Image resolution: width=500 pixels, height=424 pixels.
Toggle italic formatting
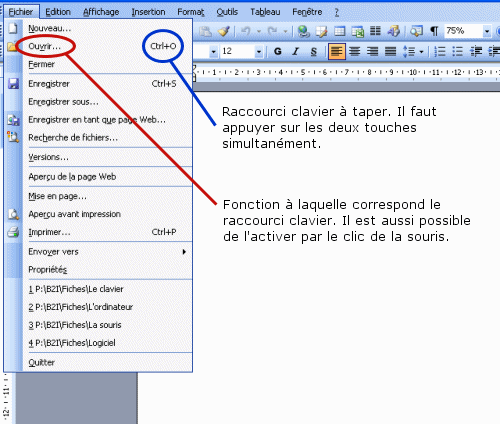[x=295, y=51]
